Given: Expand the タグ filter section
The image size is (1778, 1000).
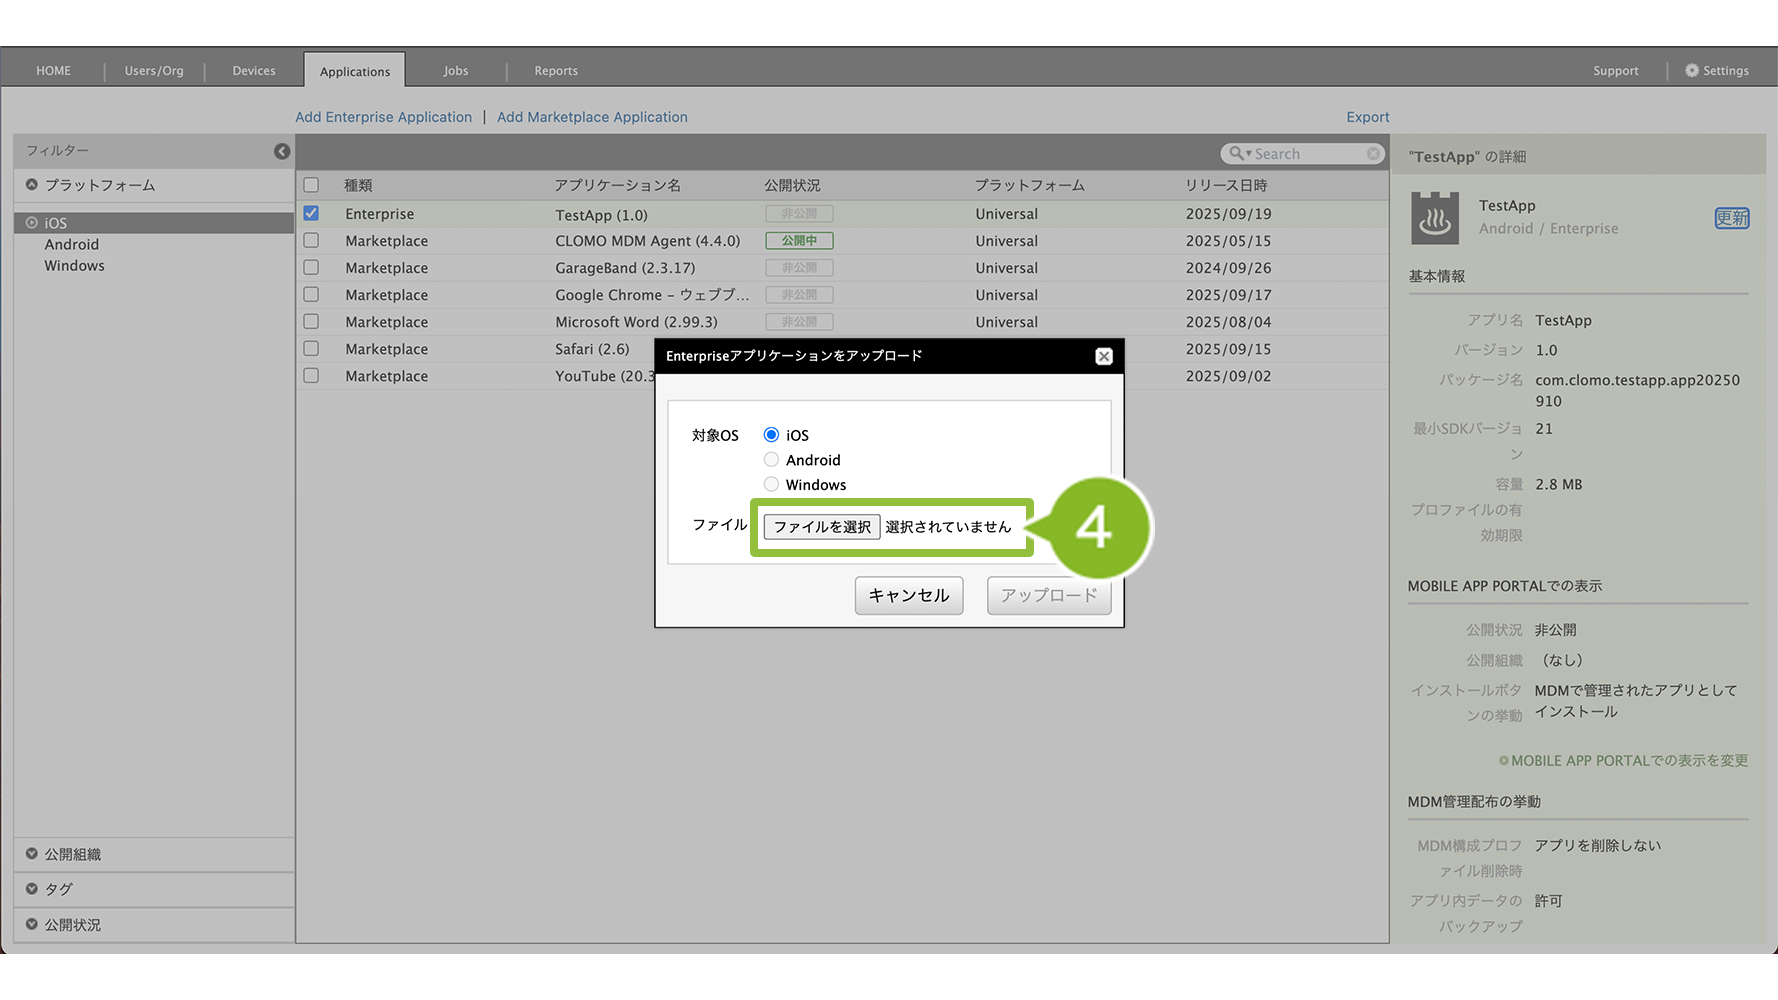Looking at the screenshot, I should point(32,889).
